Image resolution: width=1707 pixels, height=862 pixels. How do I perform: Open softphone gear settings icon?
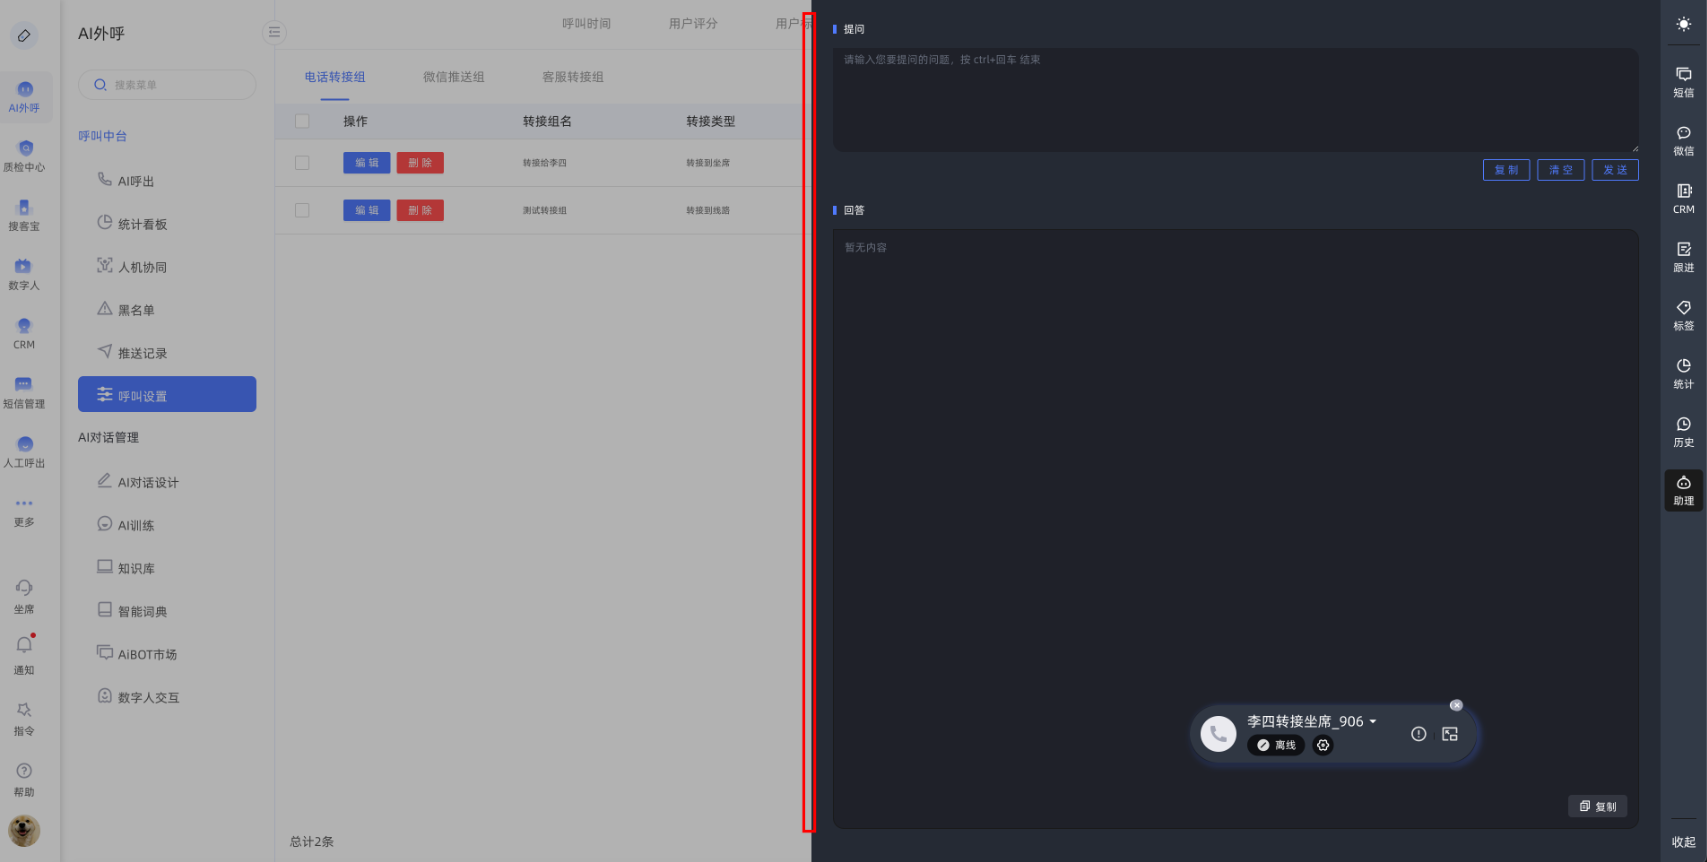[1323, 745]
